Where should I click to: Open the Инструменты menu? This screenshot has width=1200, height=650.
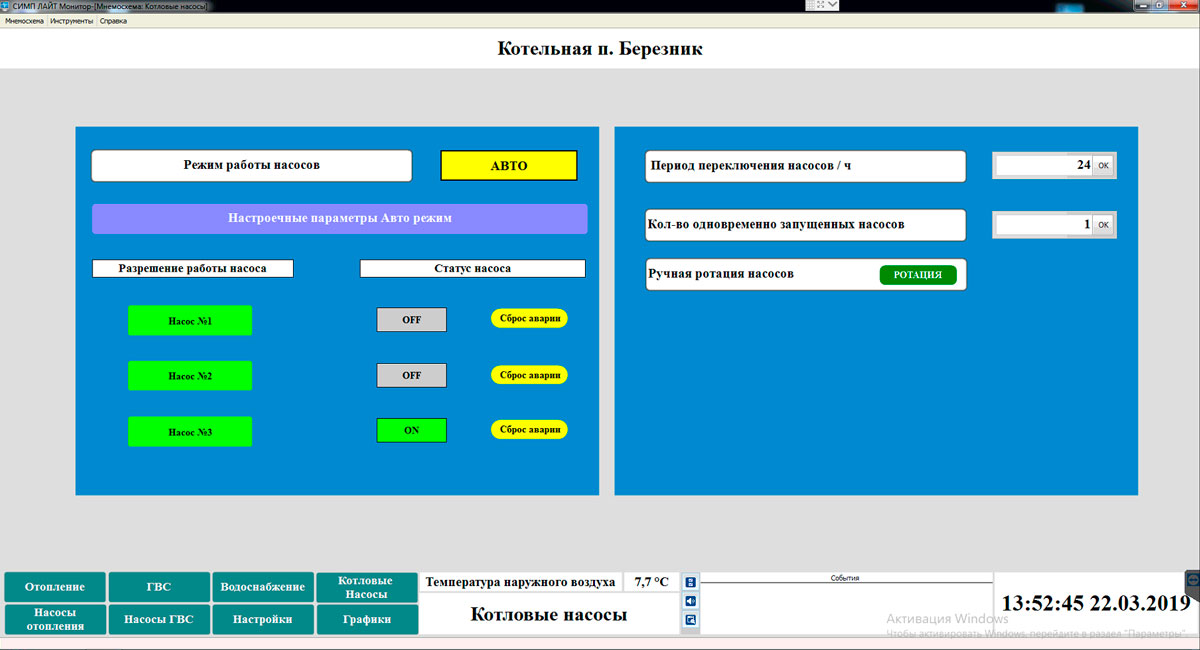click(71, 20)
